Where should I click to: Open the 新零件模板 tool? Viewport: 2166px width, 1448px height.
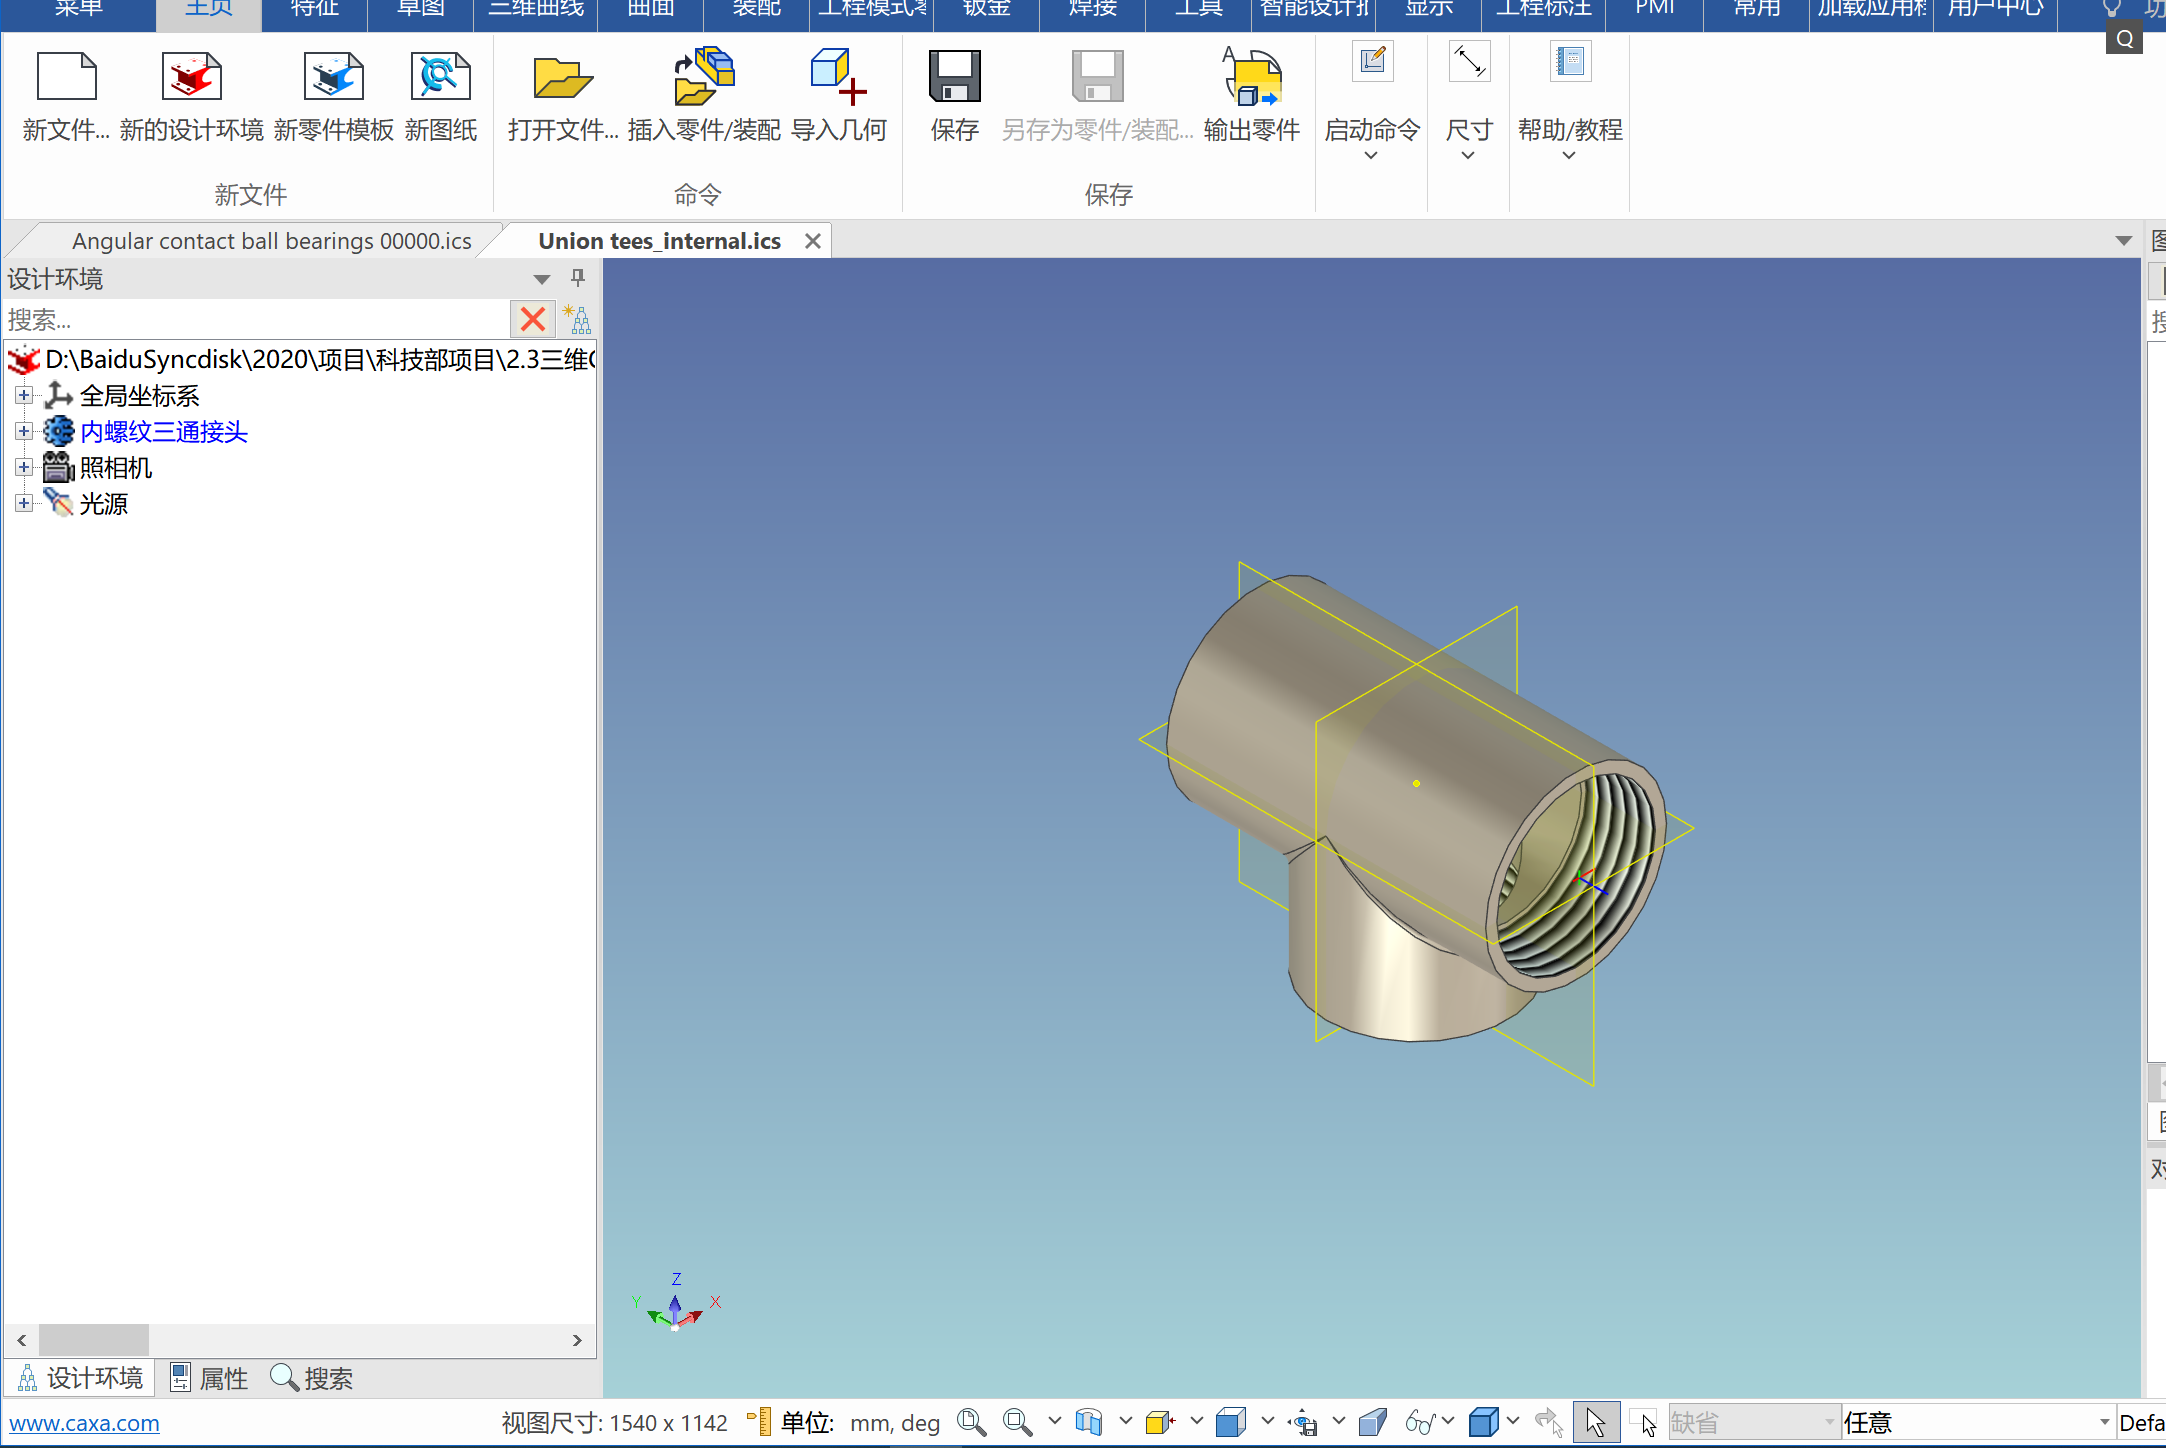pyautogui.click(x=333, y=78)
